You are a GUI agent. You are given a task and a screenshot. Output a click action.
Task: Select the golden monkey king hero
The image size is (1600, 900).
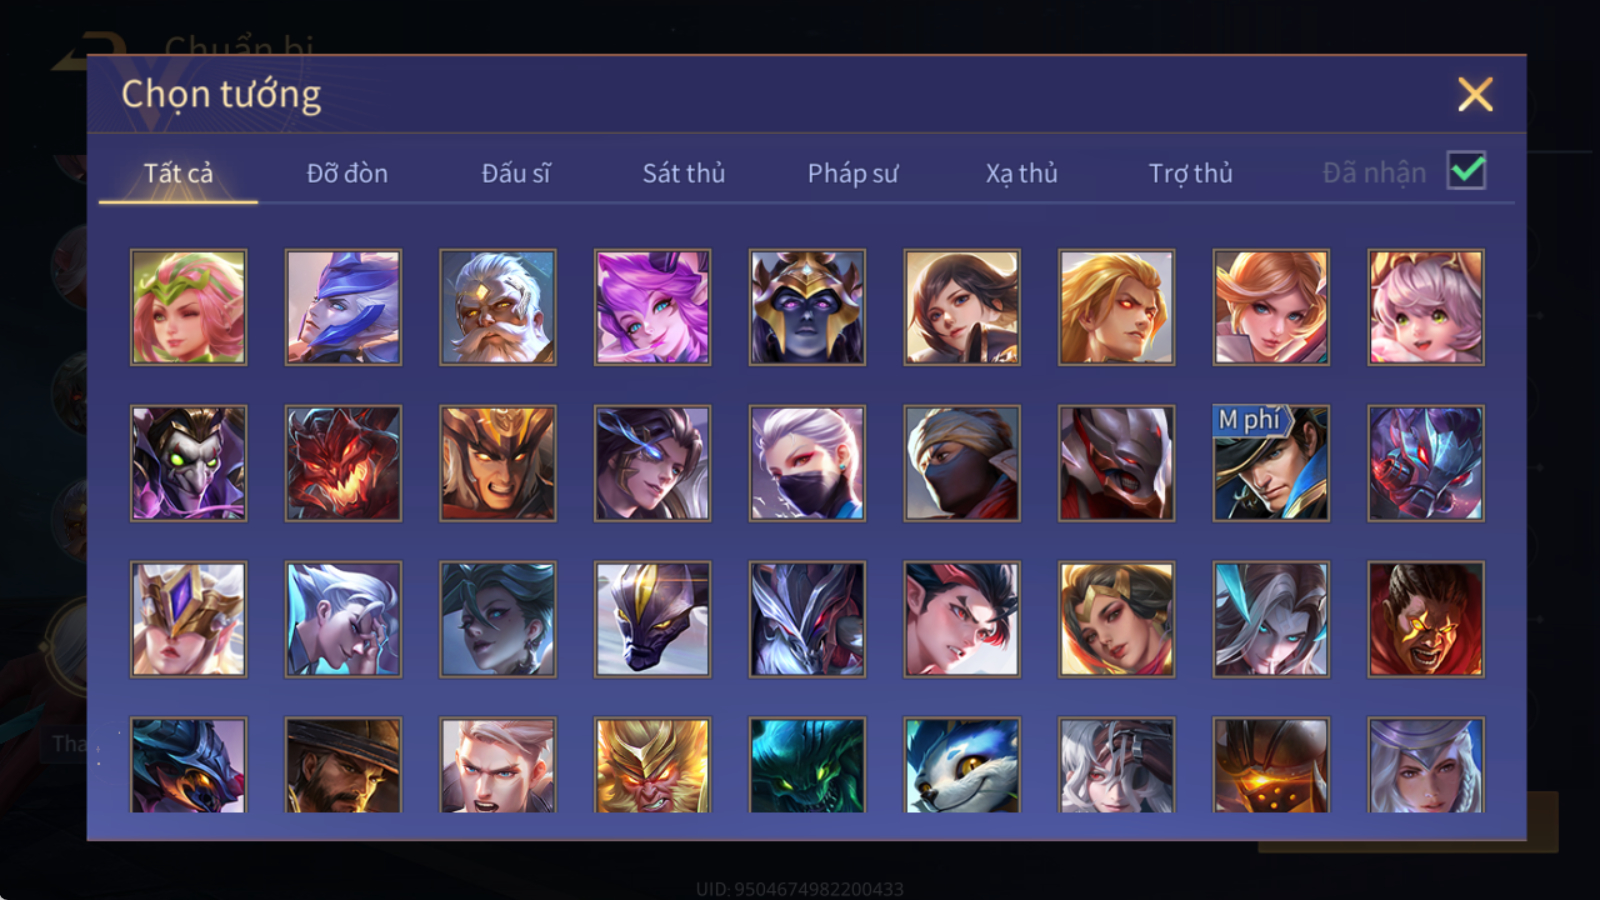coord(652,765)
